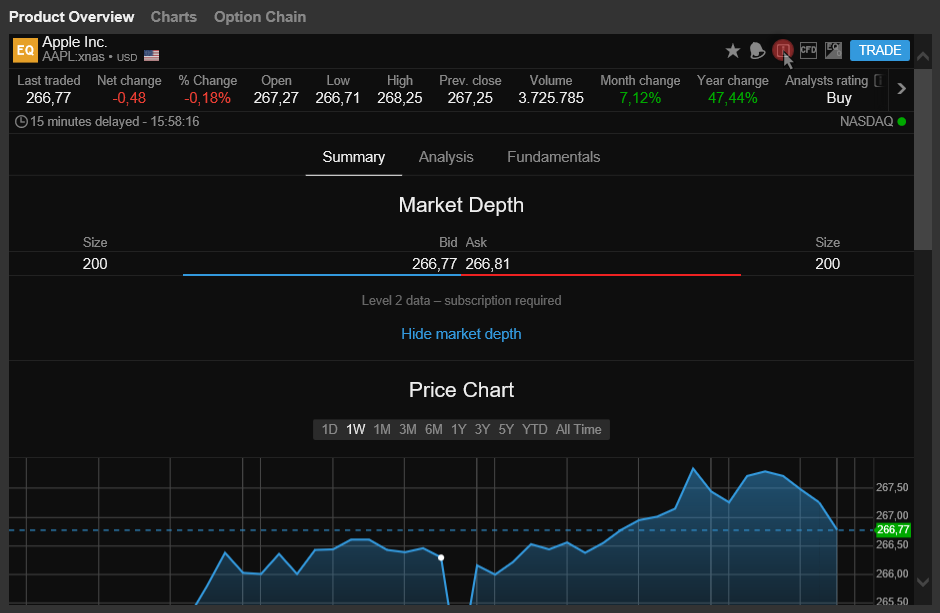This screenshot has height=613, width=940.
Task: Click the % Change value -0,18%
Action: tap(207, 98)
